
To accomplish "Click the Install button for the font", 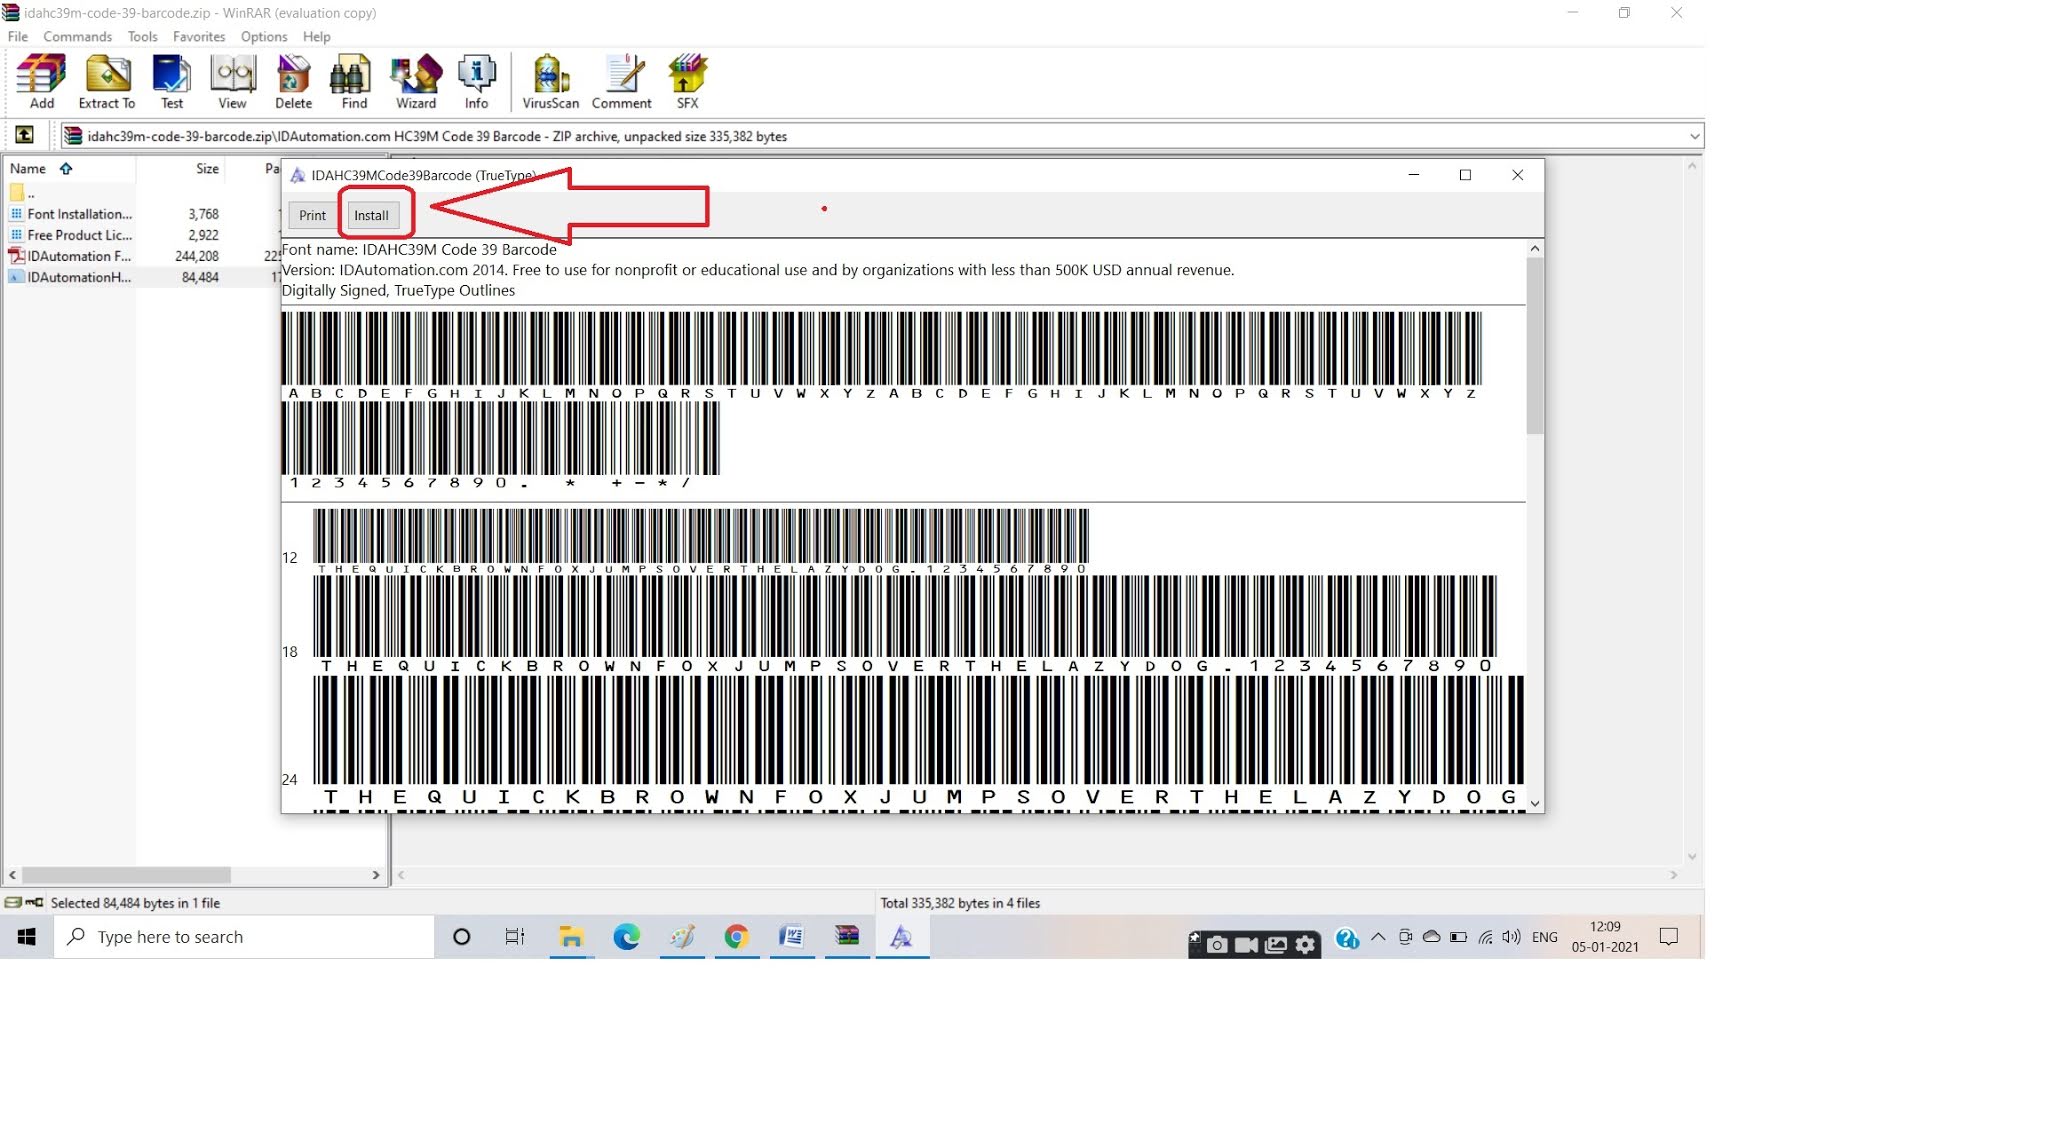I will coord(373,214).
